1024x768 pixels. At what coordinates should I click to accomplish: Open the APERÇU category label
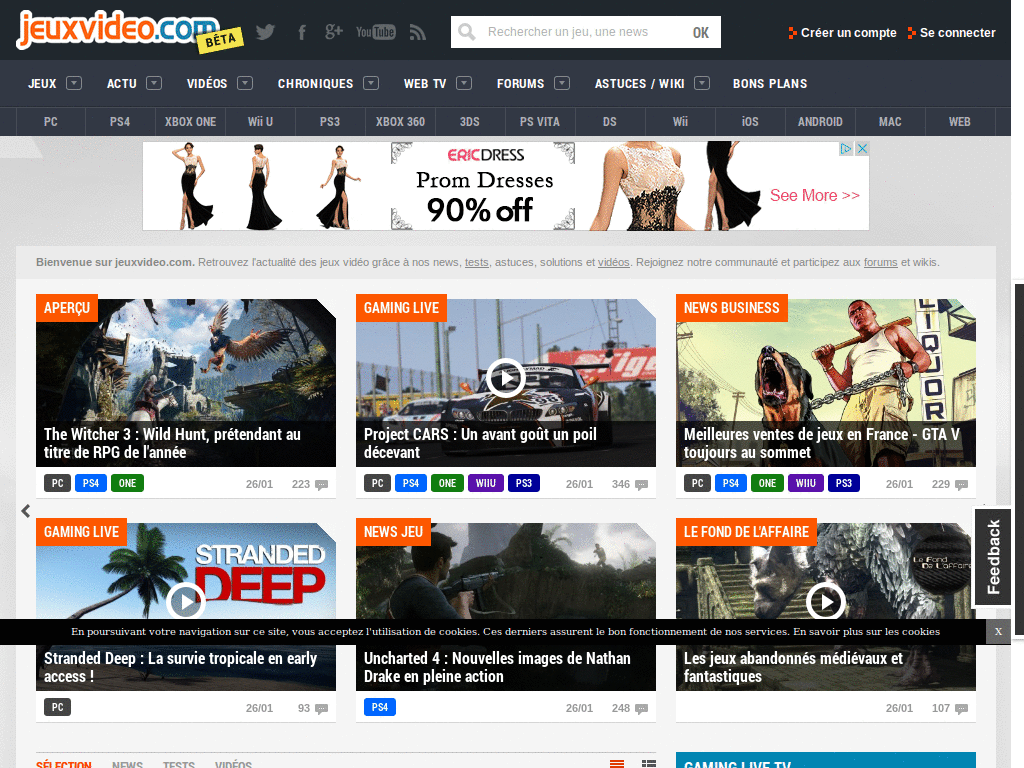(67, 308)
